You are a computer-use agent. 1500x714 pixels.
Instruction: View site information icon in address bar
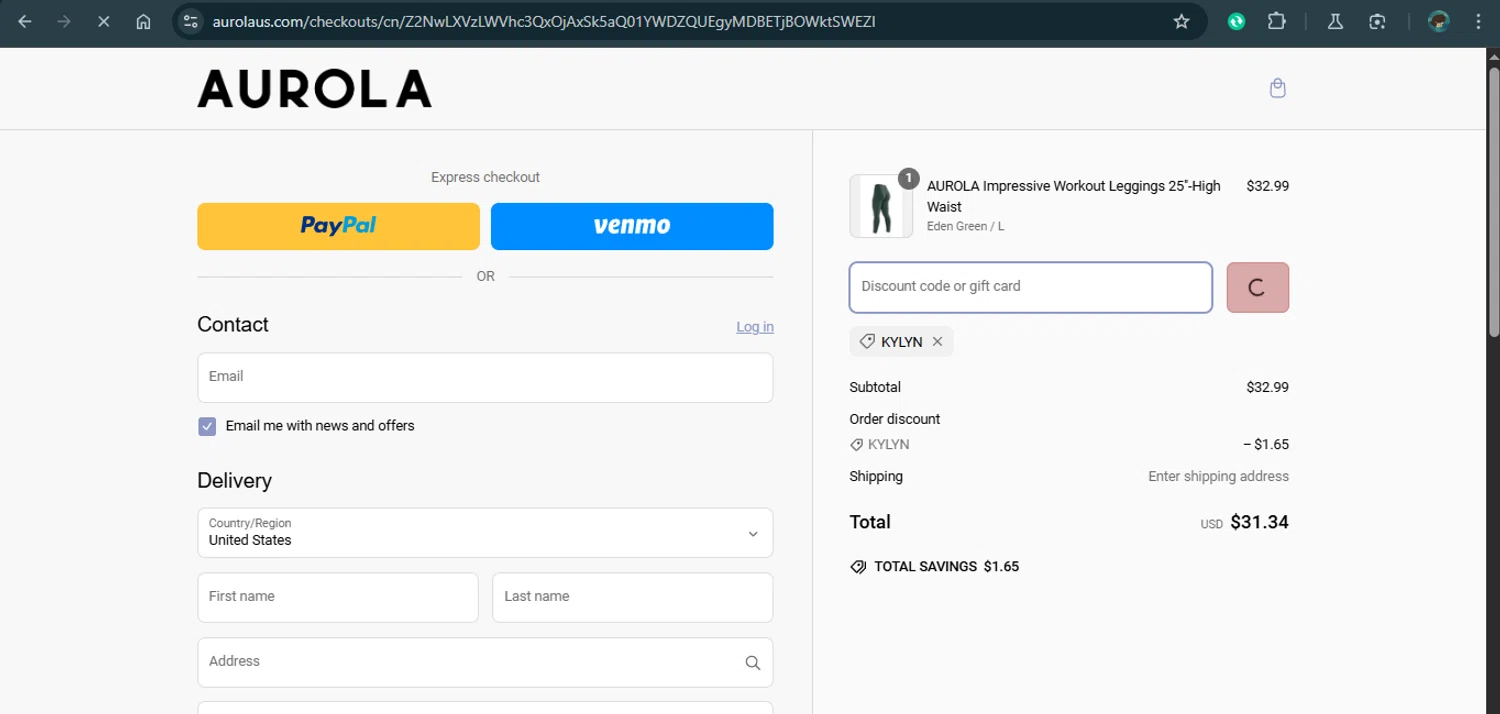192,21
